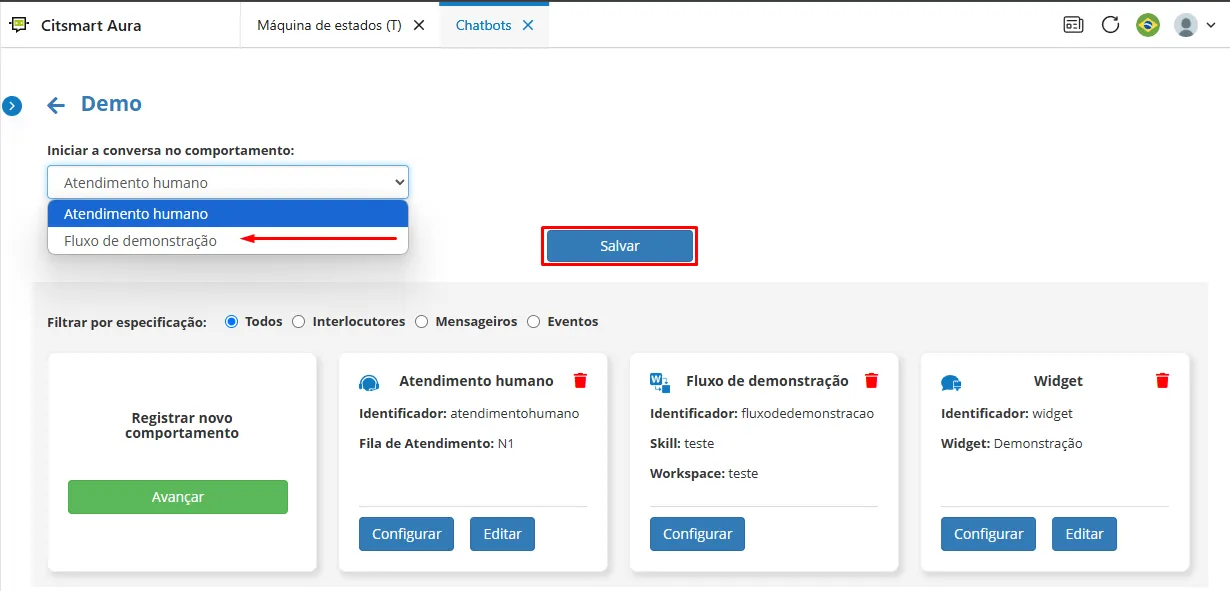Click the Fluxo de demonstração card title

(767, 381)
